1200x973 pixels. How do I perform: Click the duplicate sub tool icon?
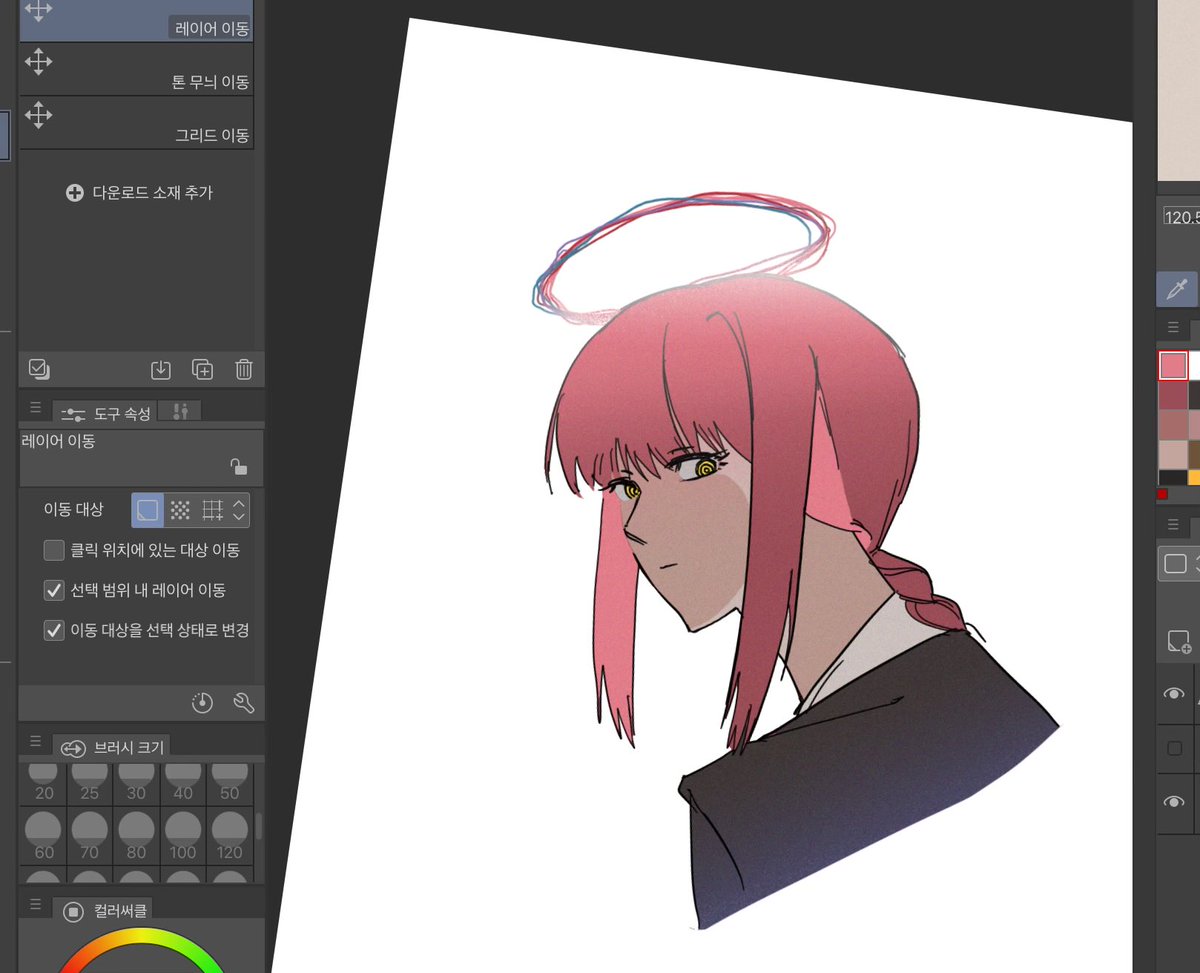click(202, 370)
